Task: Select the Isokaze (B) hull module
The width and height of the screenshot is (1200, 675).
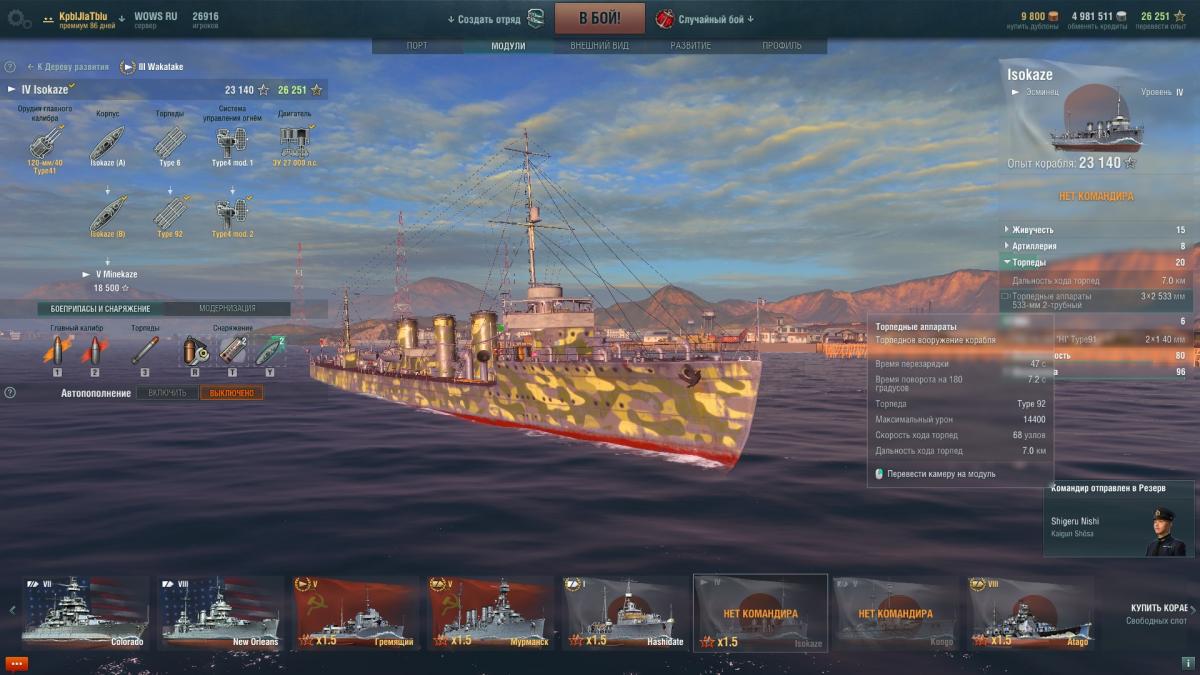Action: tap(107, 212)
